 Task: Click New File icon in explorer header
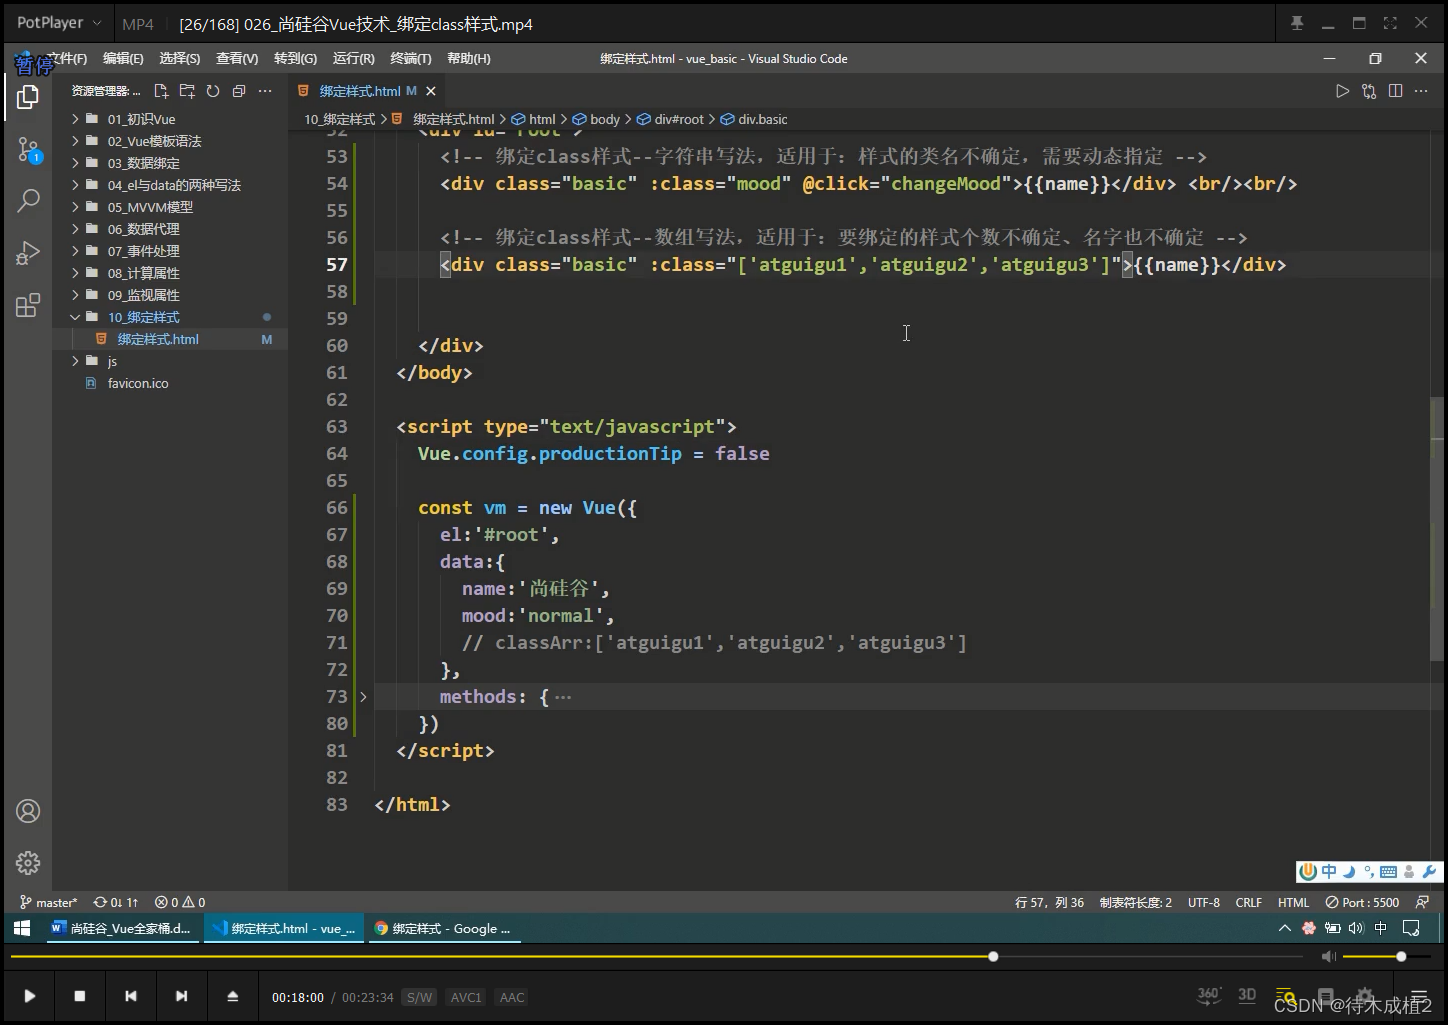click(x=161, y=91)
